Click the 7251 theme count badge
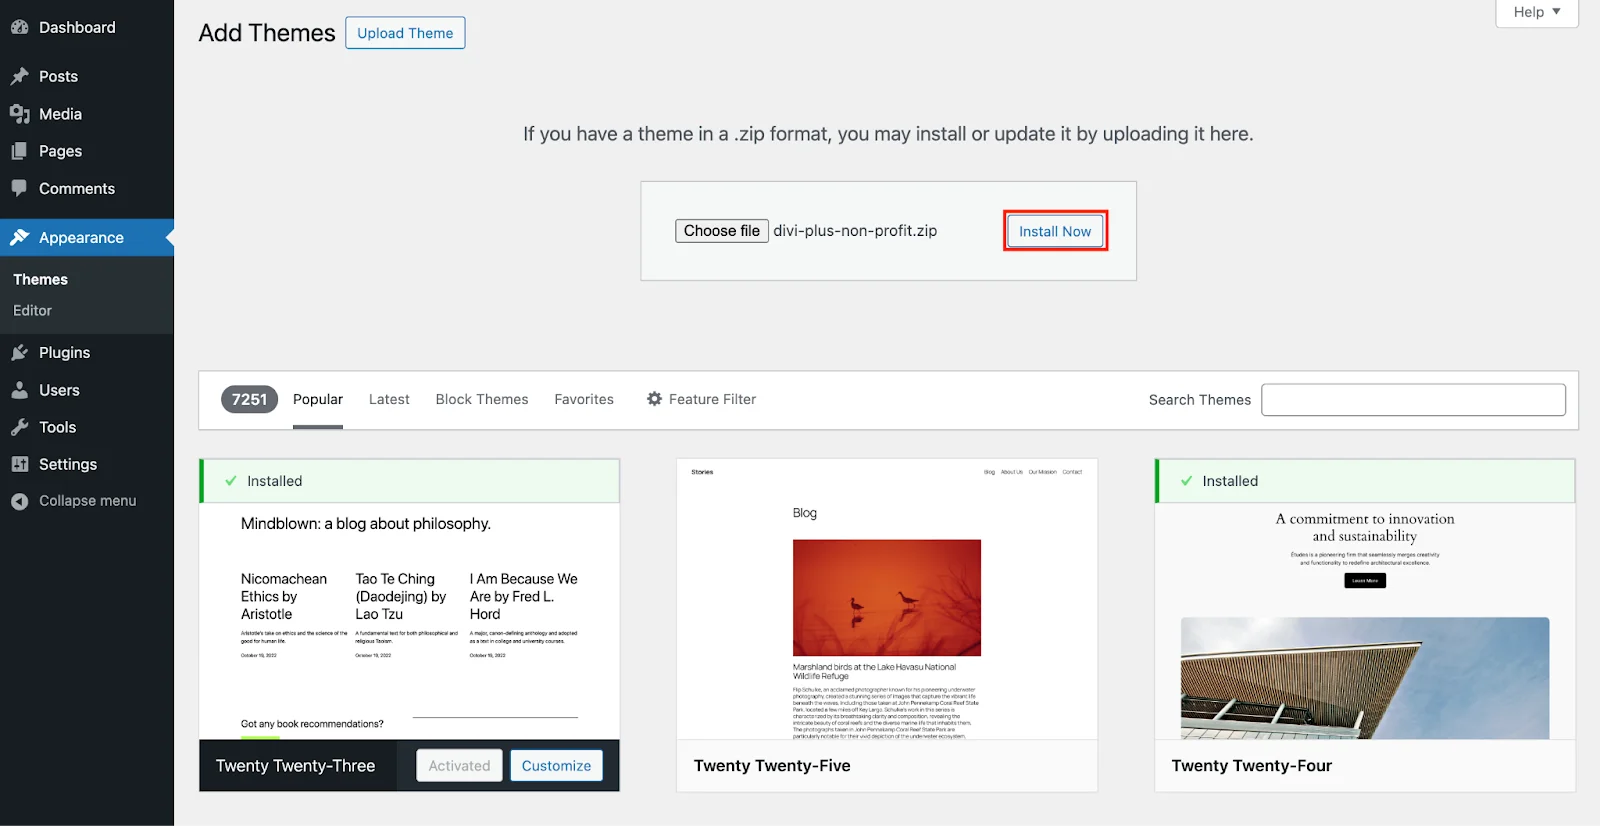The width and height of the screenshot is (1600, 826). click(x=249, y=399)
